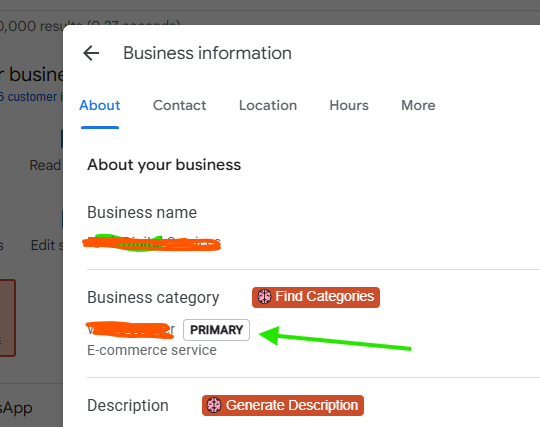
Task: Select the Location tab
Action: pos(268,105)
